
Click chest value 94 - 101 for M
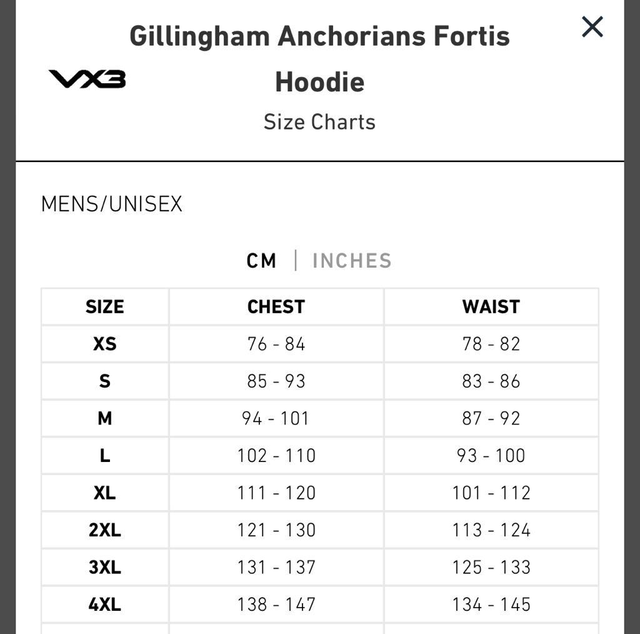click(276, 418)
